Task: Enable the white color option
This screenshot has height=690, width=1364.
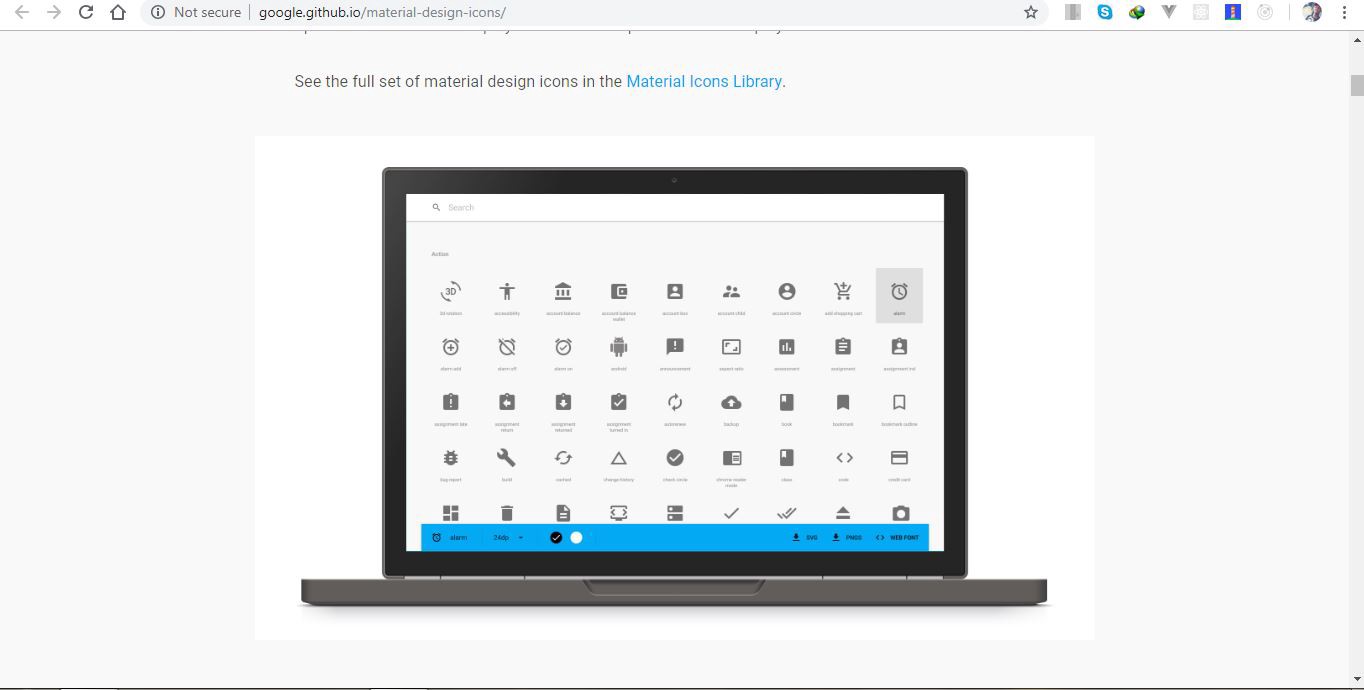Action: [576, 537]
